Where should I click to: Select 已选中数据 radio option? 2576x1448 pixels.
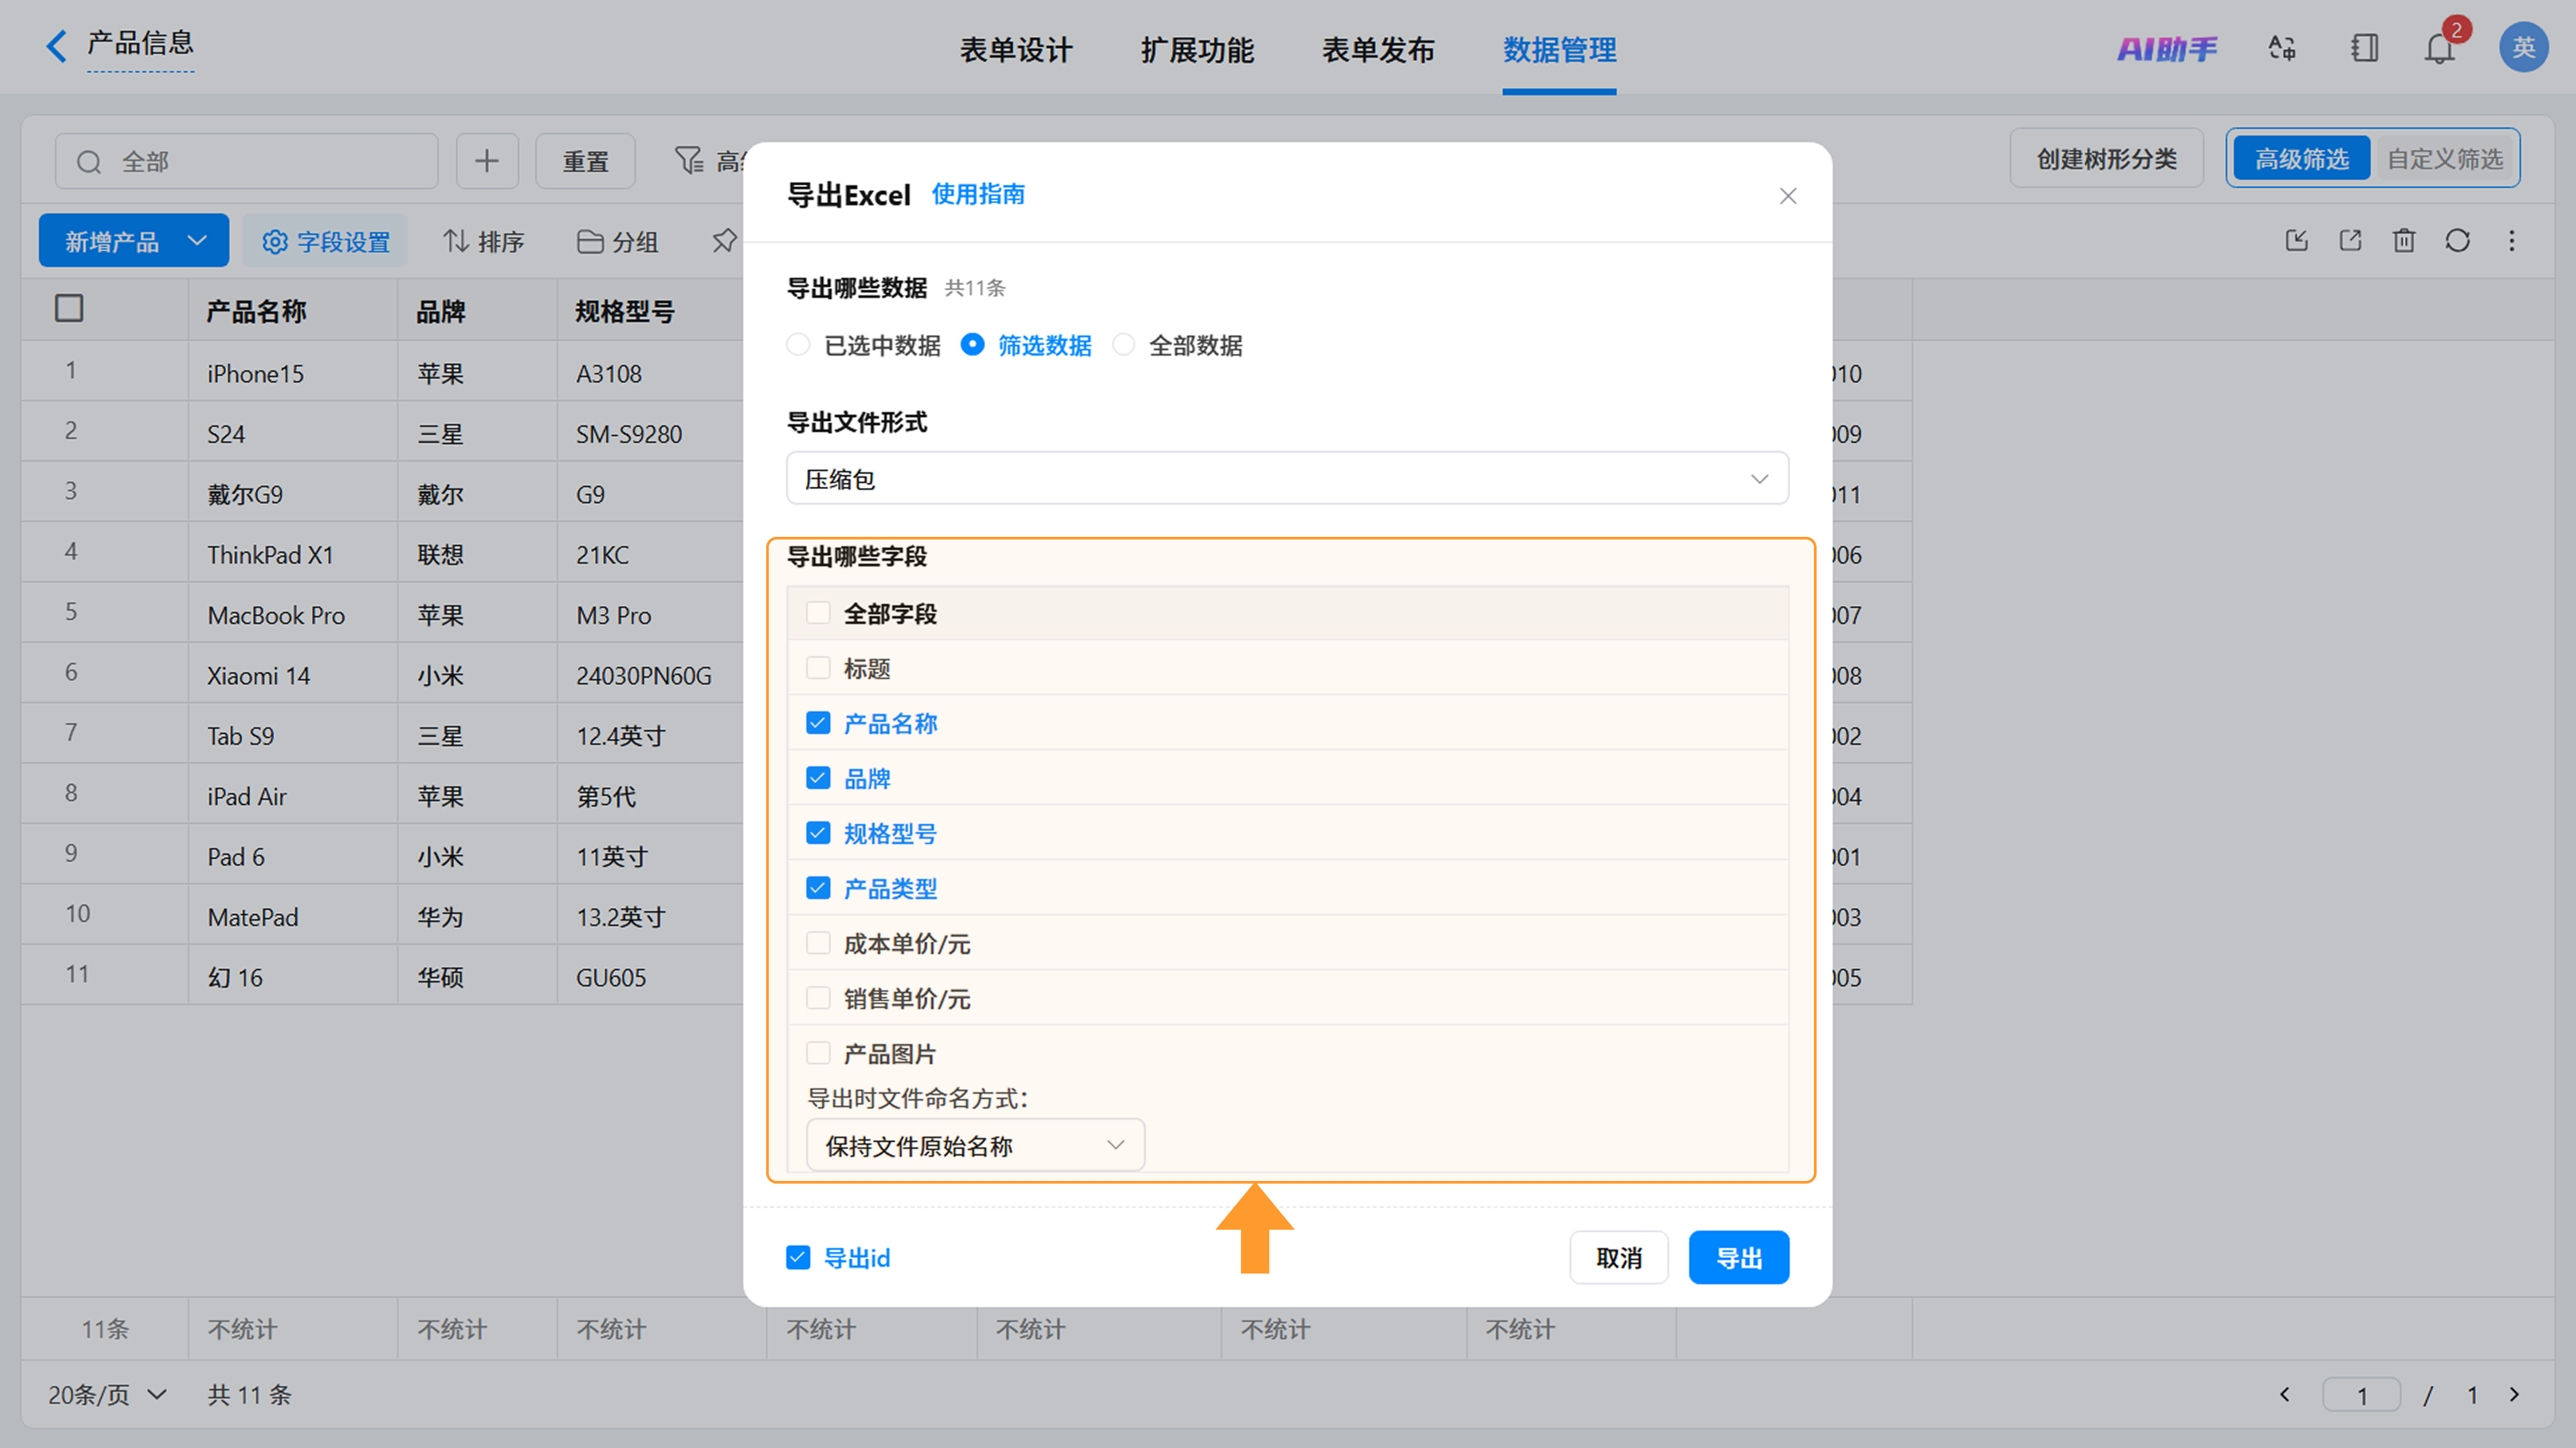click(797, 345)
